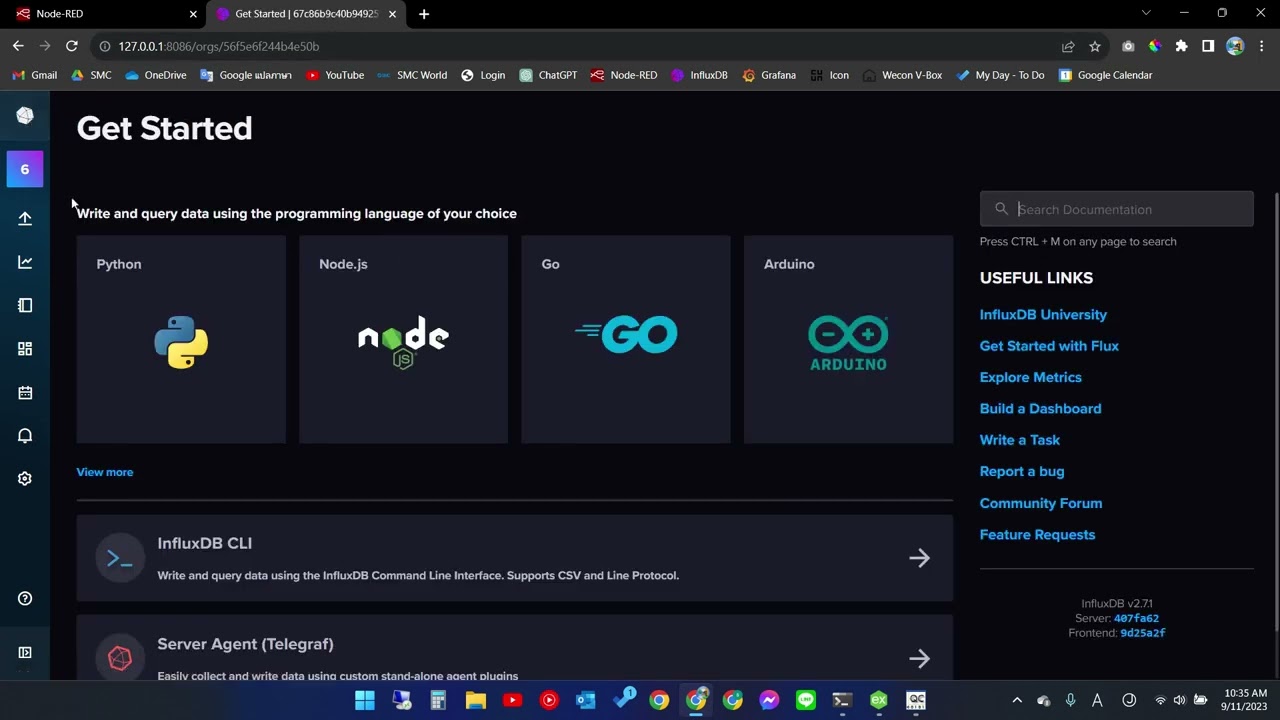The image size is (1280, 720).
Task: Select the Go language card
Action: click(626, 339)
